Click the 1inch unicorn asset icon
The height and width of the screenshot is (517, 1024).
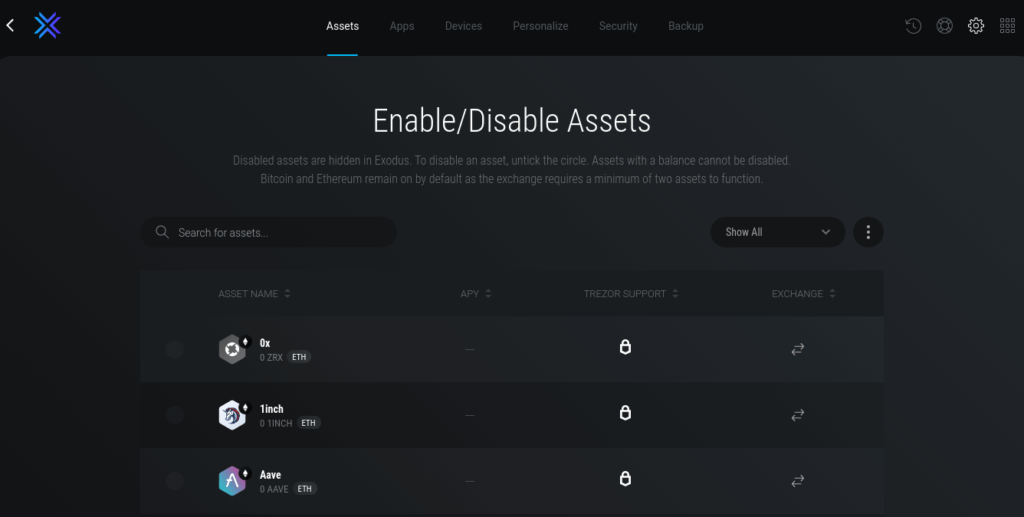click(x=232, y=415)
